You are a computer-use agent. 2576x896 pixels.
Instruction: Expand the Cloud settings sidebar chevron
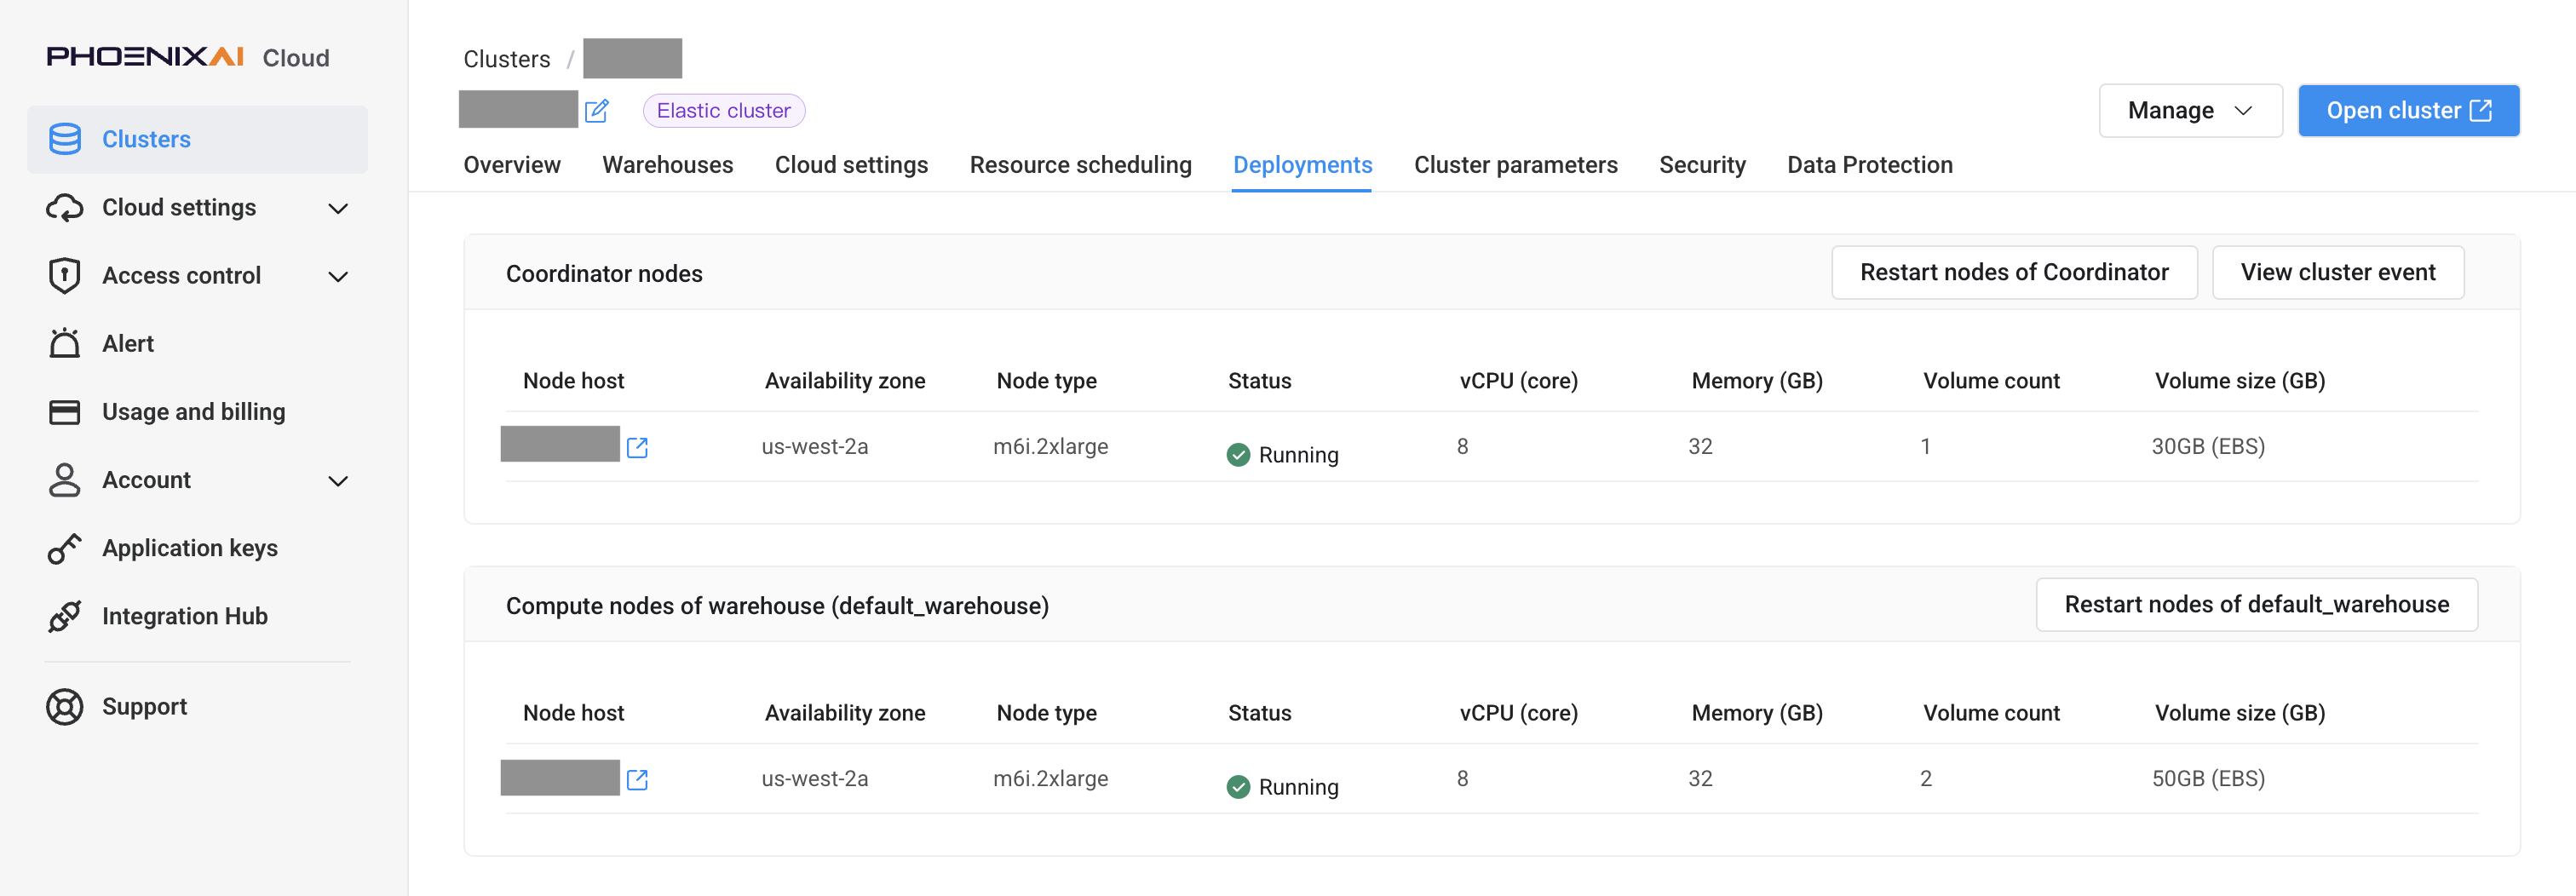(x=339, y=208)
